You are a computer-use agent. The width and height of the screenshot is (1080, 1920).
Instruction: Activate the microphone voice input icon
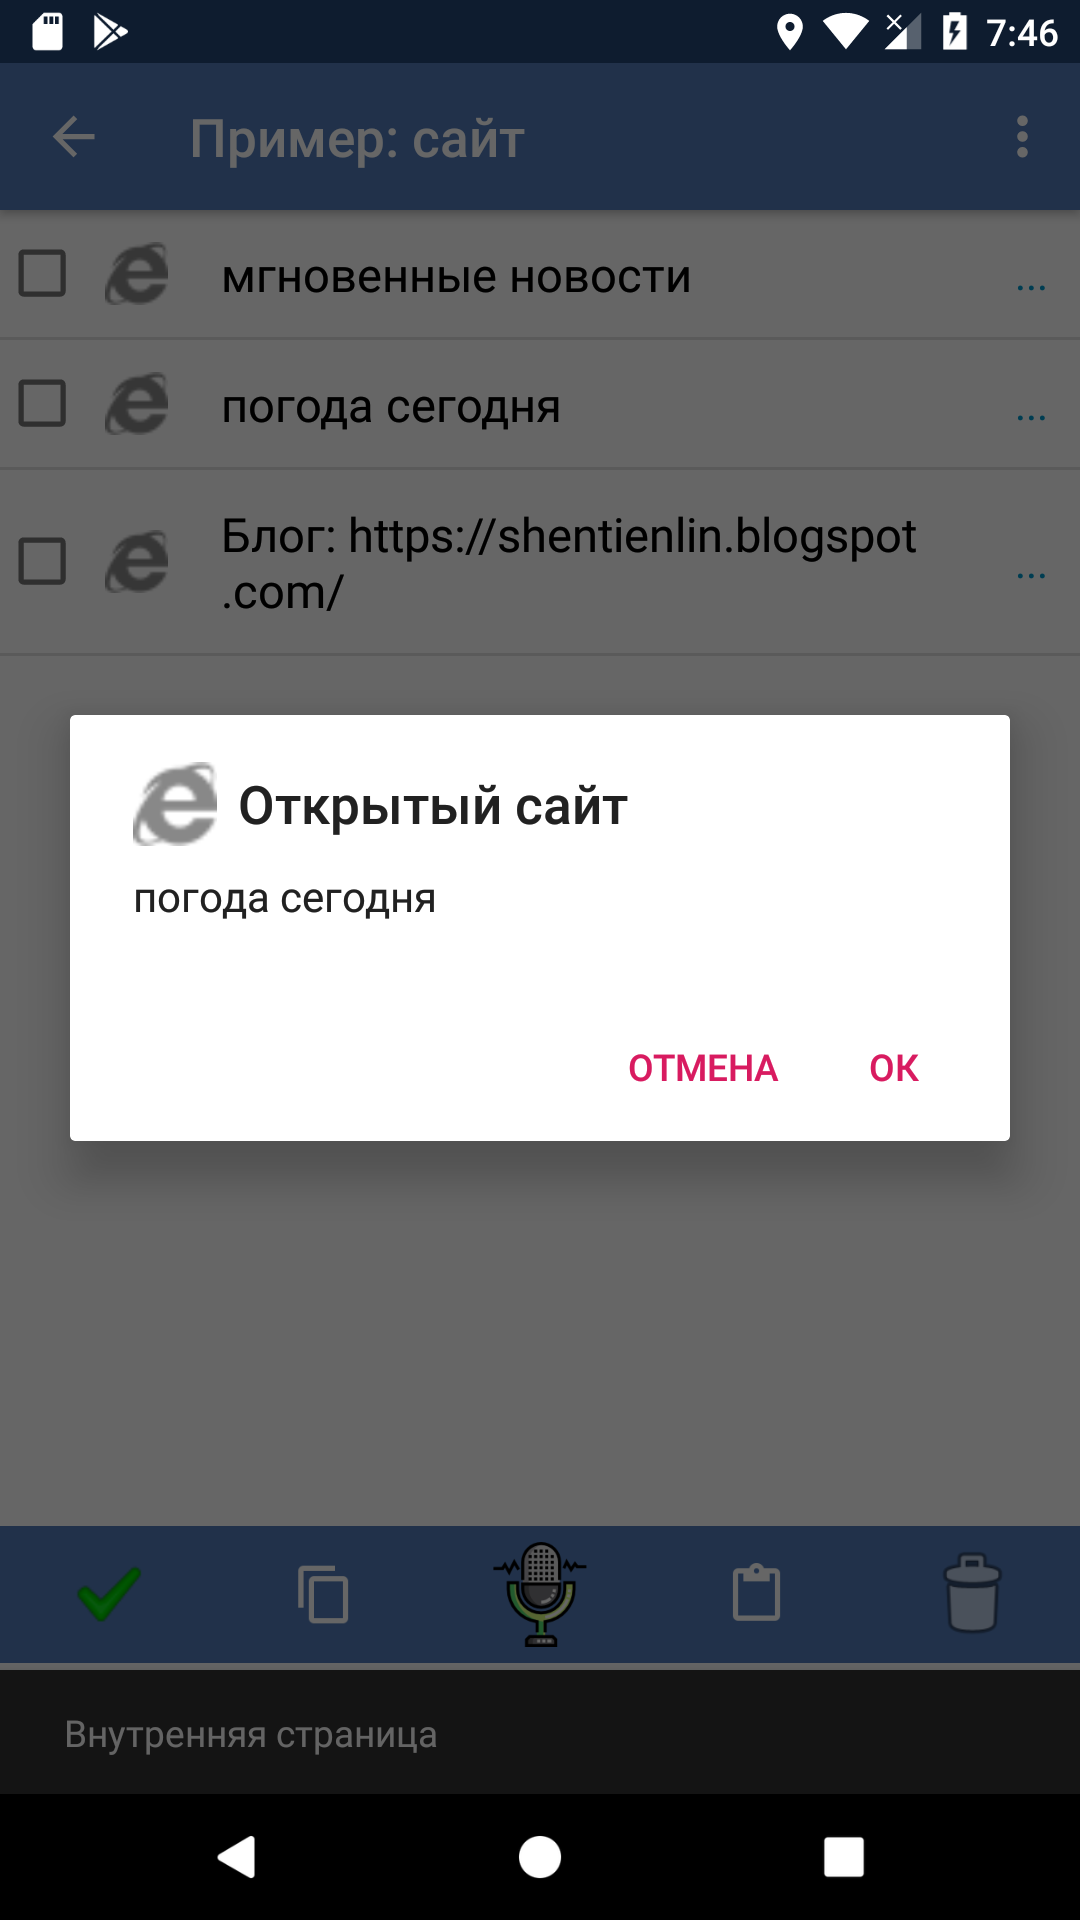pos(540,1594)
